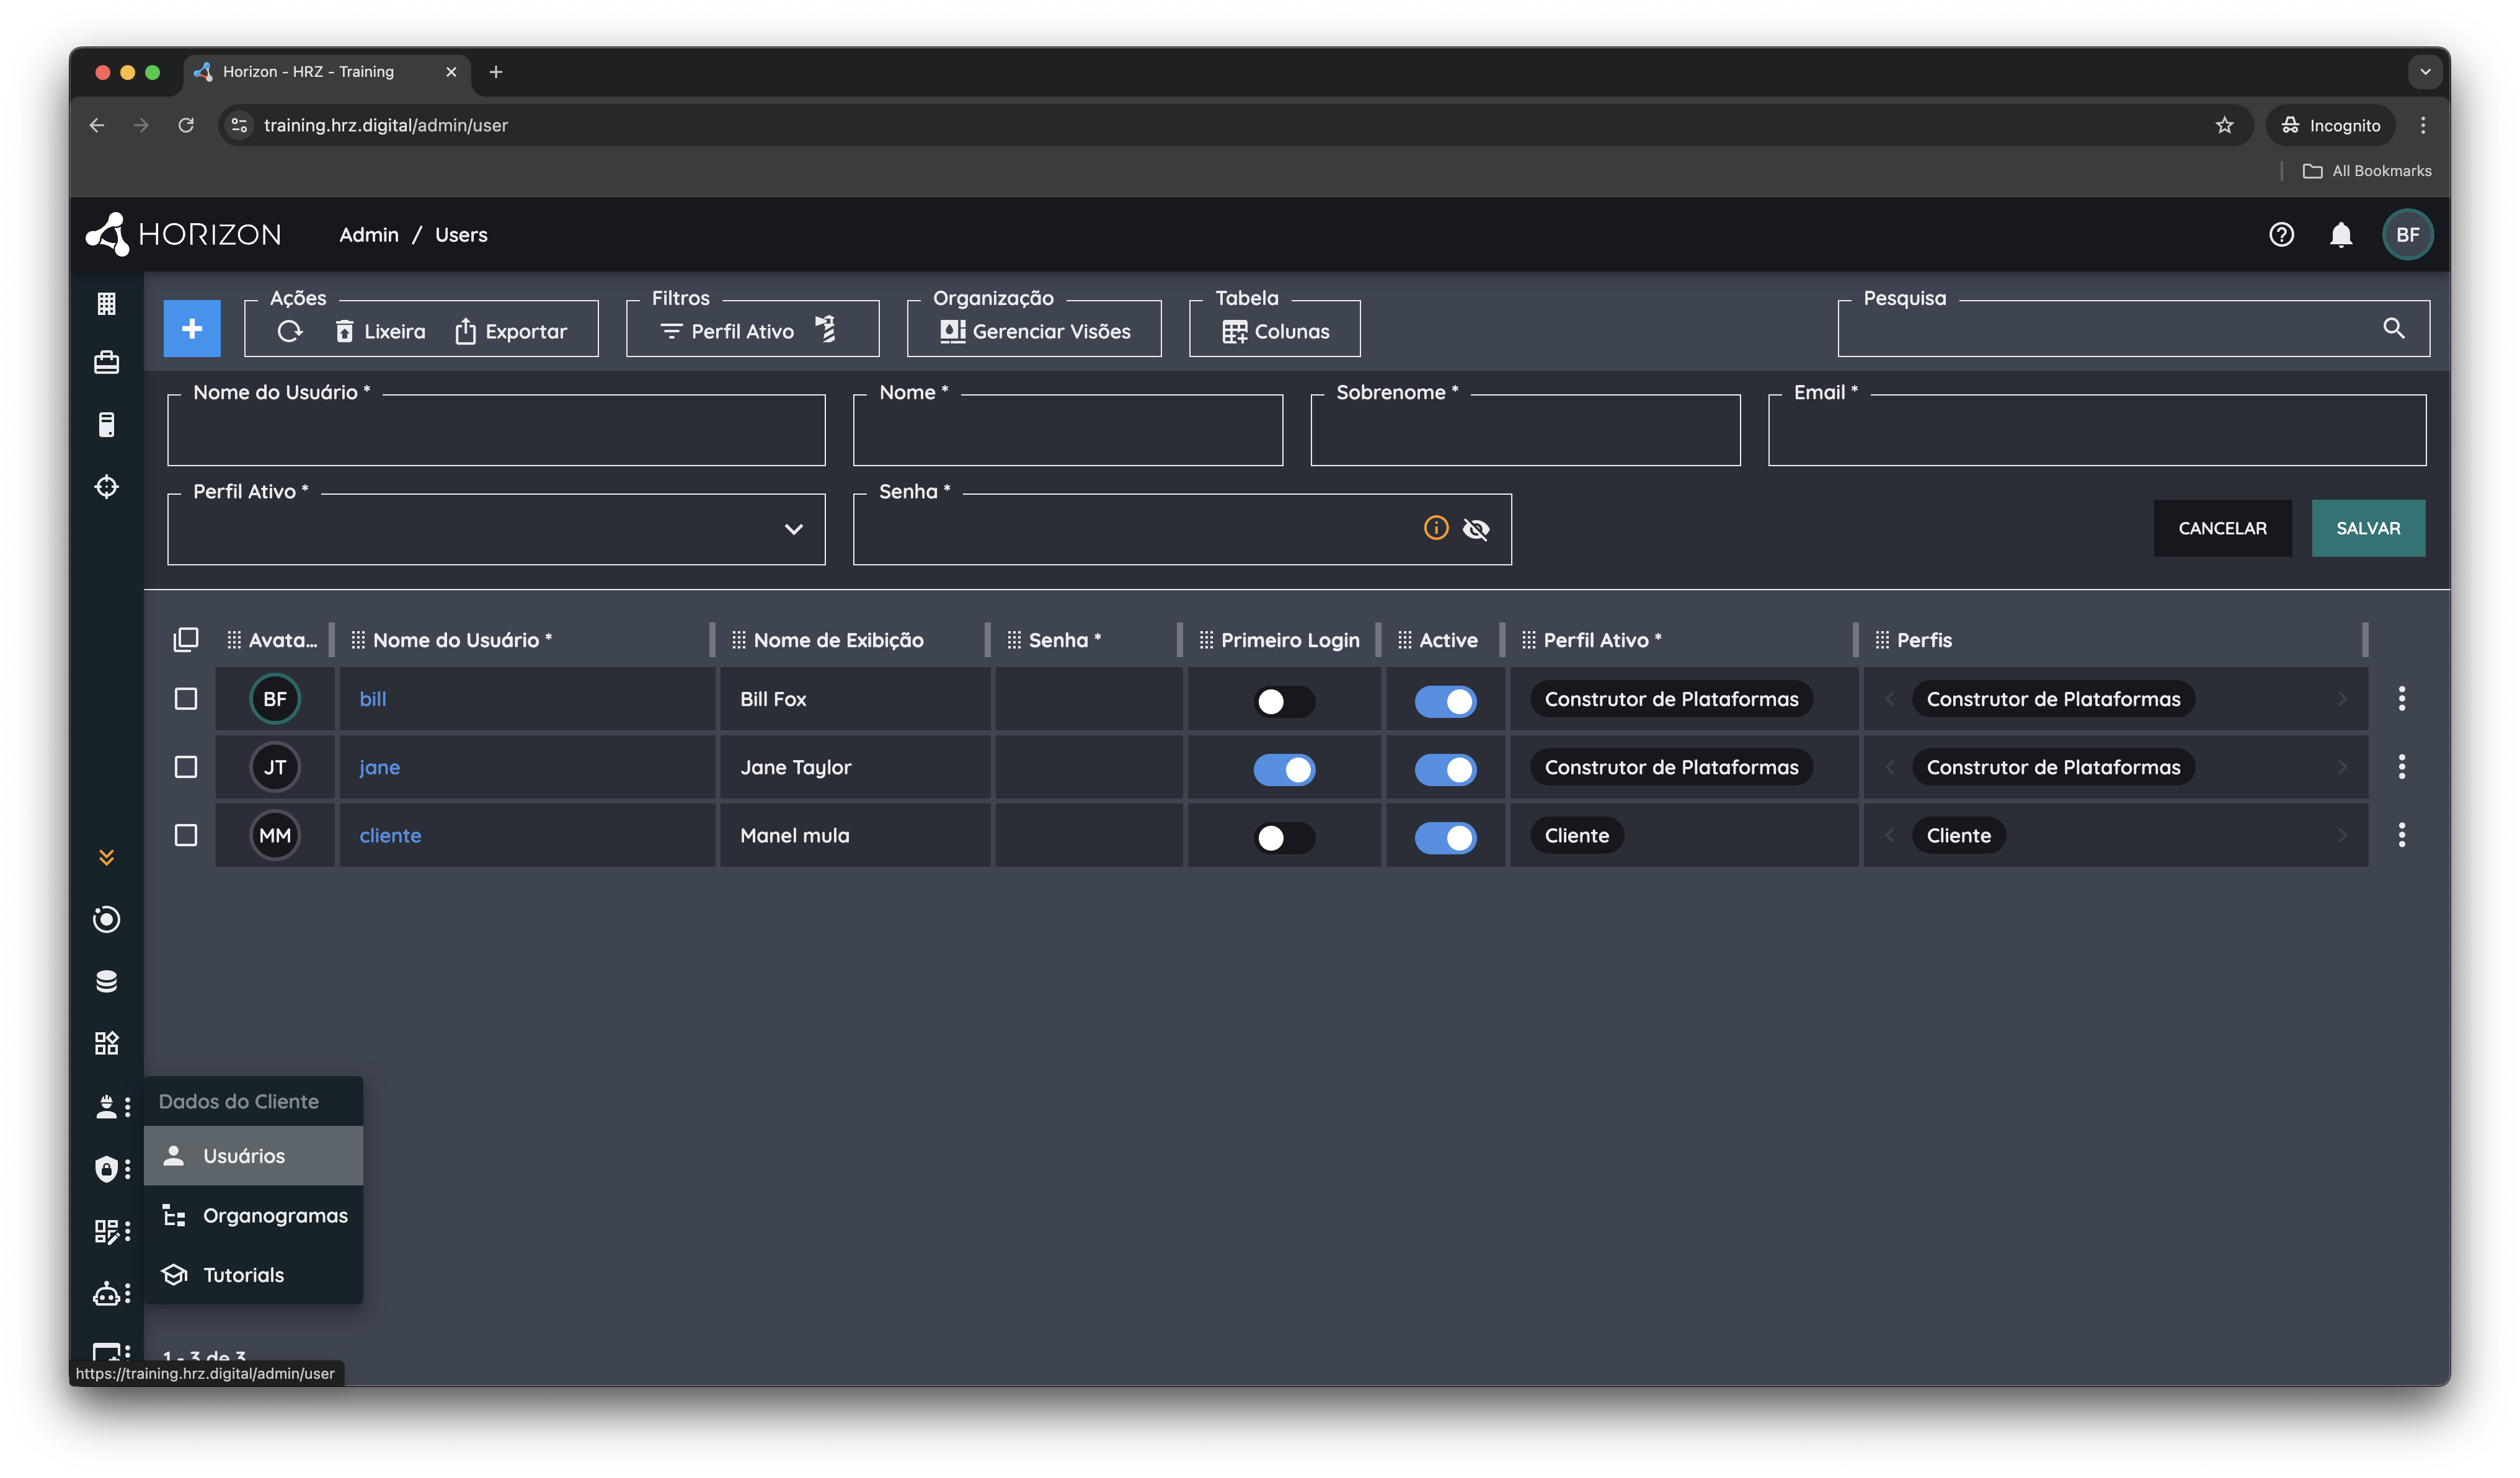Image resolution: width=2520 pixels, height=1478 pixels.
Task: Open the mobile device icon in the sidebar
Action: 107,425
